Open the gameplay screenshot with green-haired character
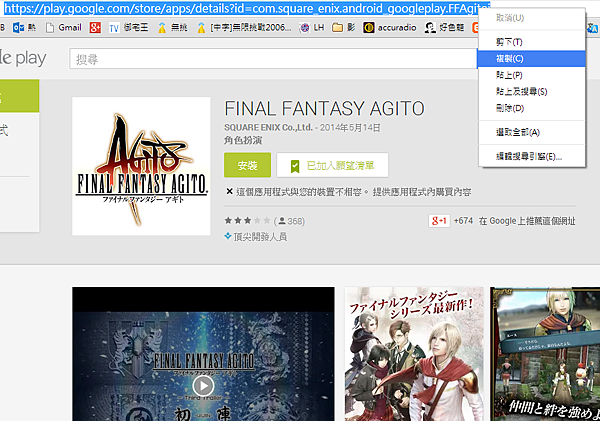Viewport: 600px width, 421px height. click(x=545, y=354)
